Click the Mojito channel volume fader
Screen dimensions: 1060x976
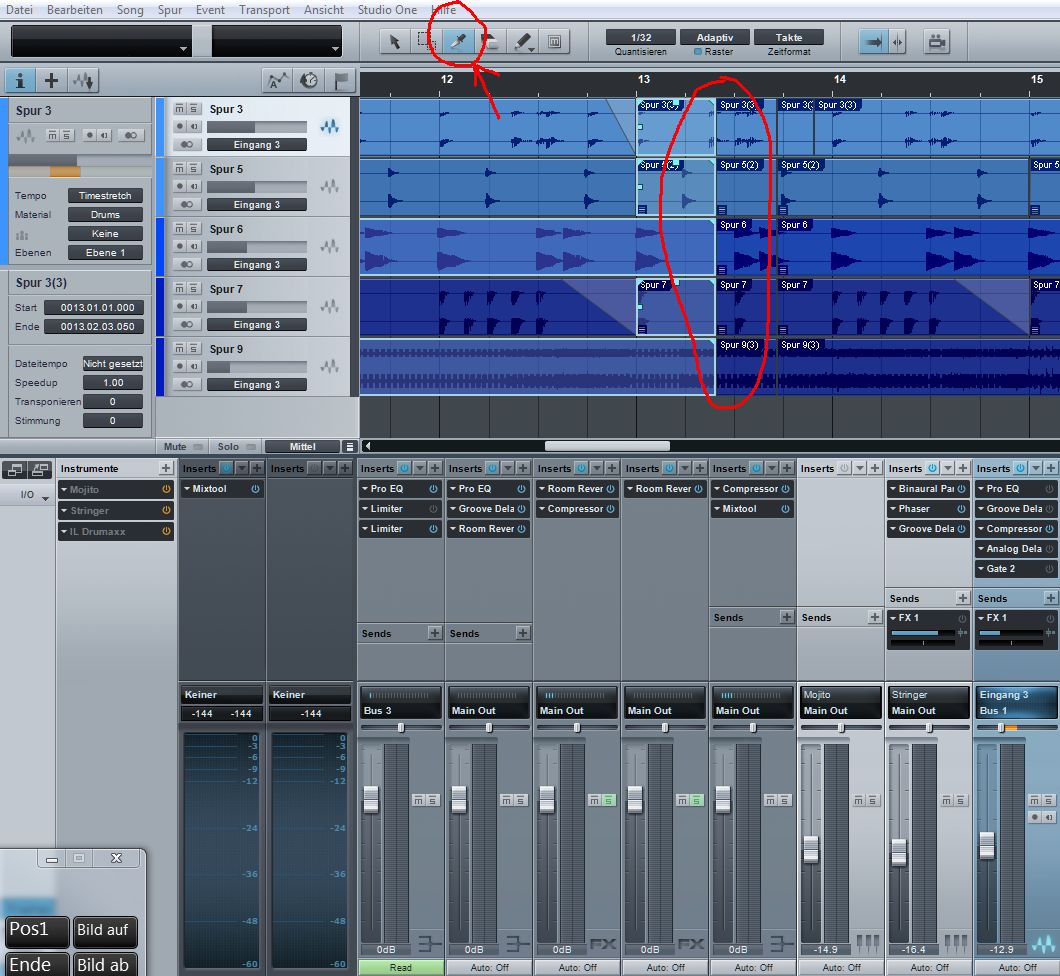811,848
